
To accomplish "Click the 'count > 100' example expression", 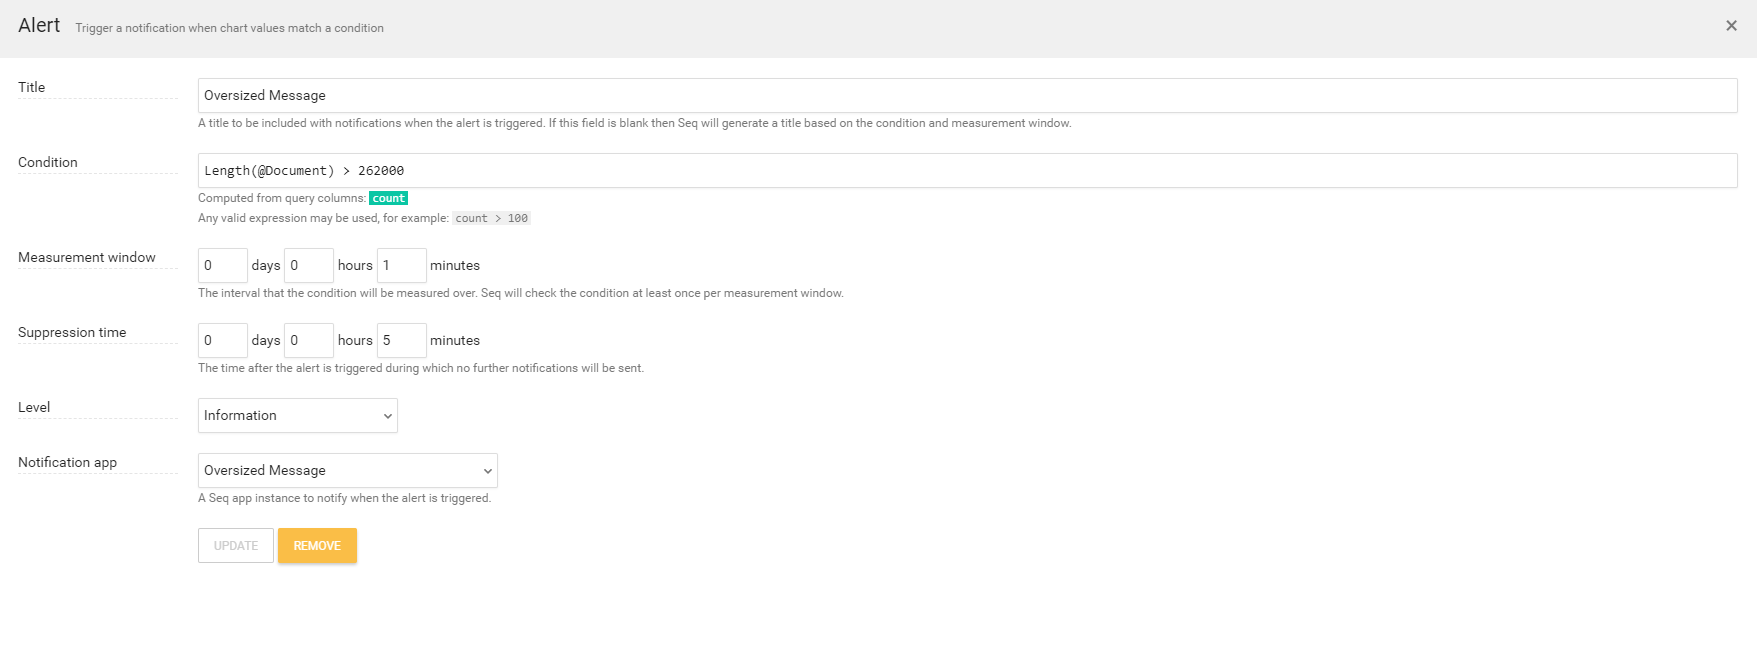I will point(491,218).
